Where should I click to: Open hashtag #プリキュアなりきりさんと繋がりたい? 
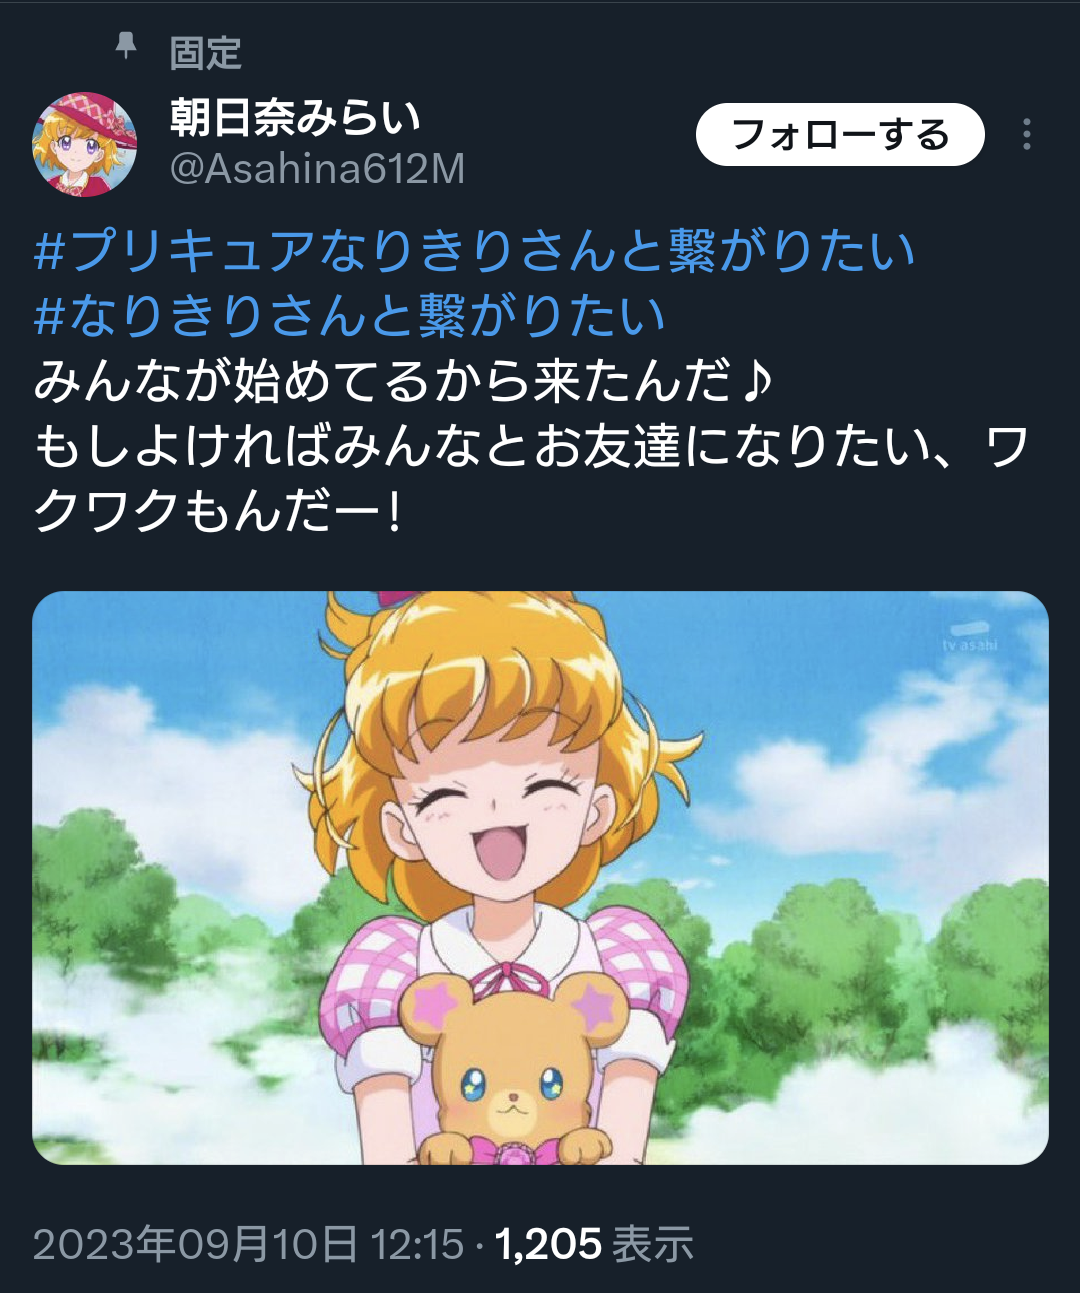pos(474,250)
